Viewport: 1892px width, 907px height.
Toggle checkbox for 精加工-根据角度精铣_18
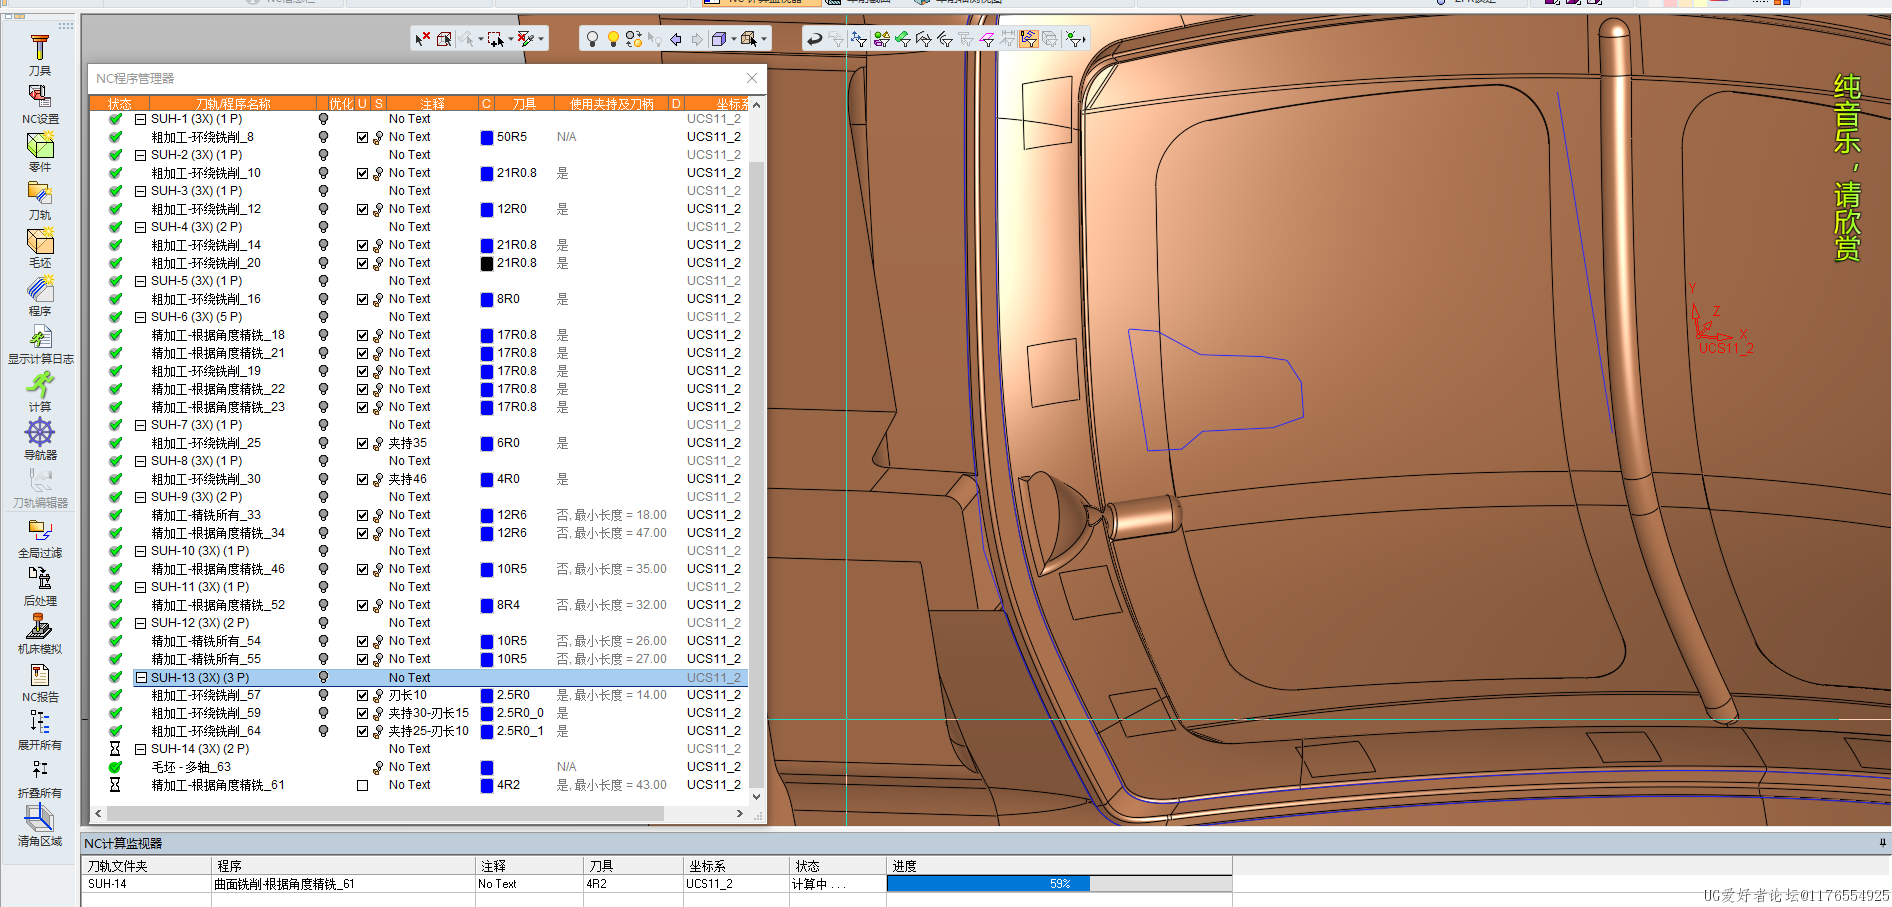pos(362,335)
